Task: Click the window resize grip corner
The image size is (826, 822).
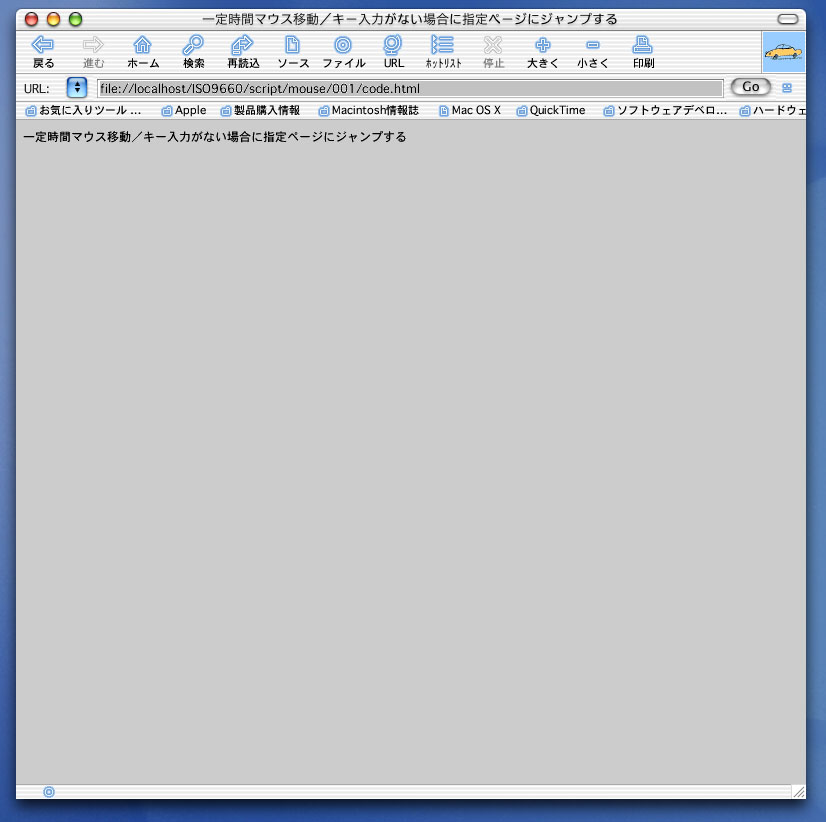Action: tap(799, 791)
